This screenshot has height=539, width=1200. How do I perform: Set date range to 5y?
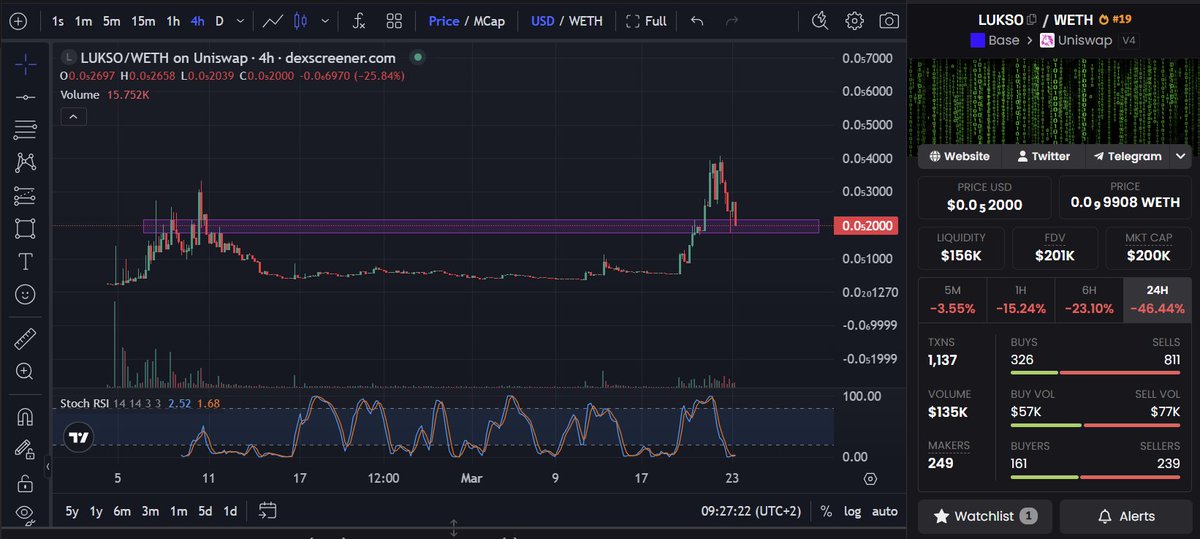72,511
